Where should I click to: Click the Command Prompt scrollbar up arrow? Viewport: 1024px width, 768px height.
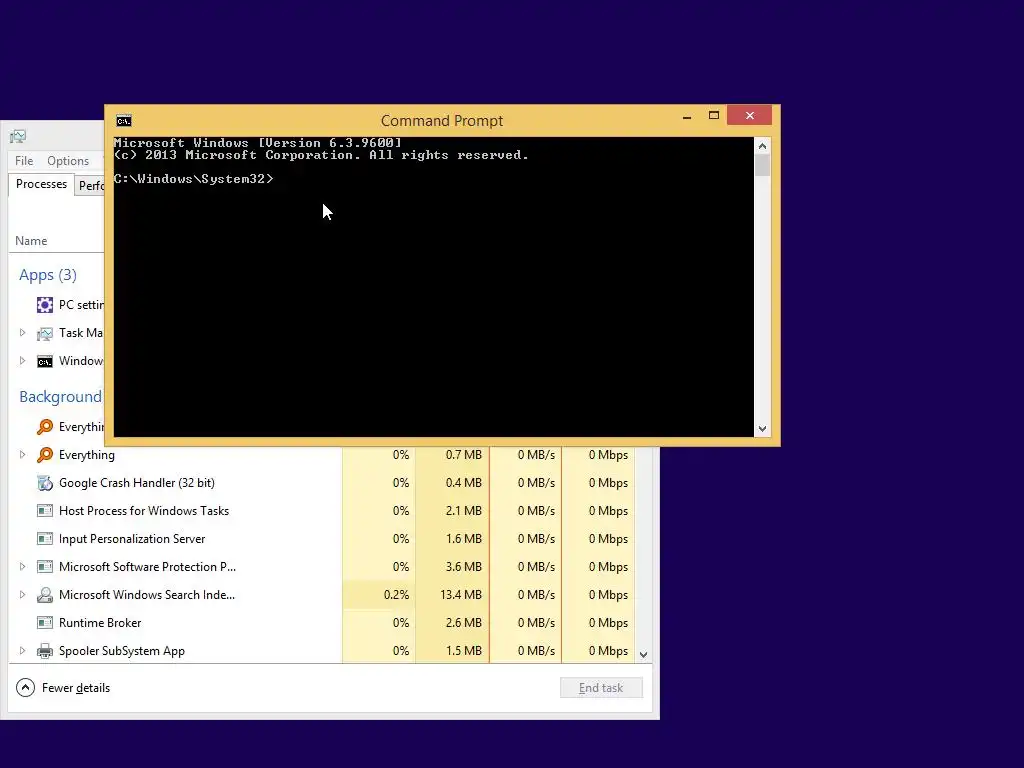click(x=762, y=146)
